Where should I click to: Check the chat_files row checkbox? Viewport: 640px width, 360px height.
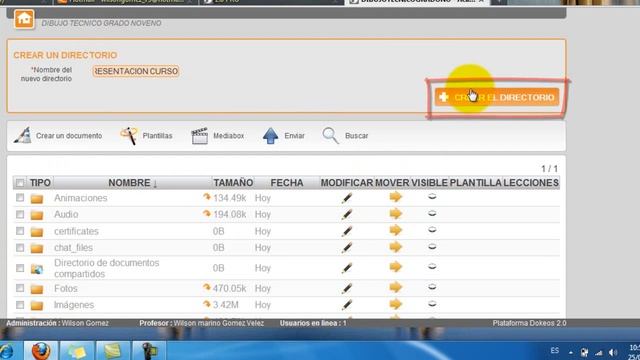point(20,248)
